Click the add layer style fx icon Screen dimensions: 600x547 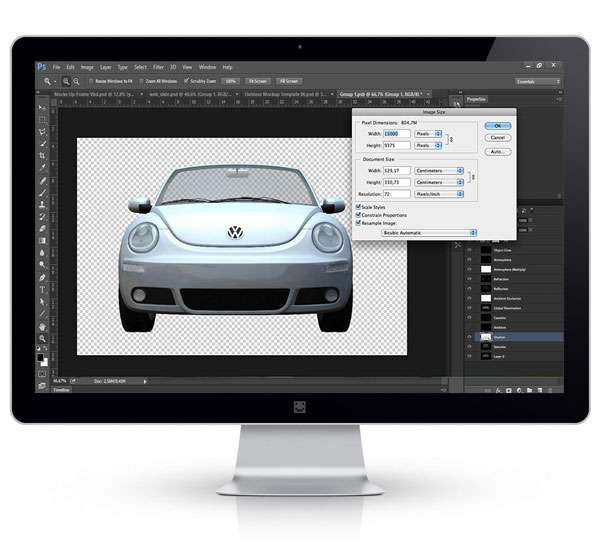tap(498, 390)
